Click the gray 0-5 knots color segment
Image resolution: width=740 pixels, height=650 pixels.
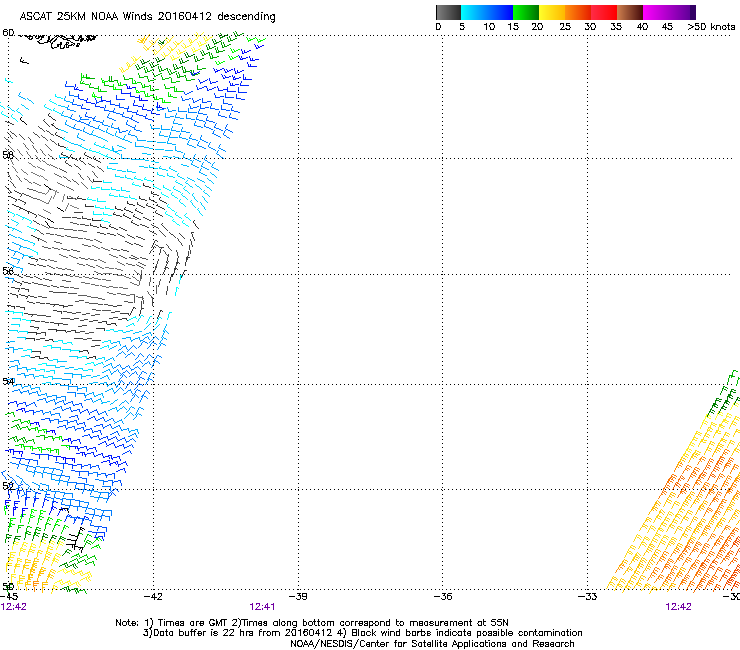(448, 12)
